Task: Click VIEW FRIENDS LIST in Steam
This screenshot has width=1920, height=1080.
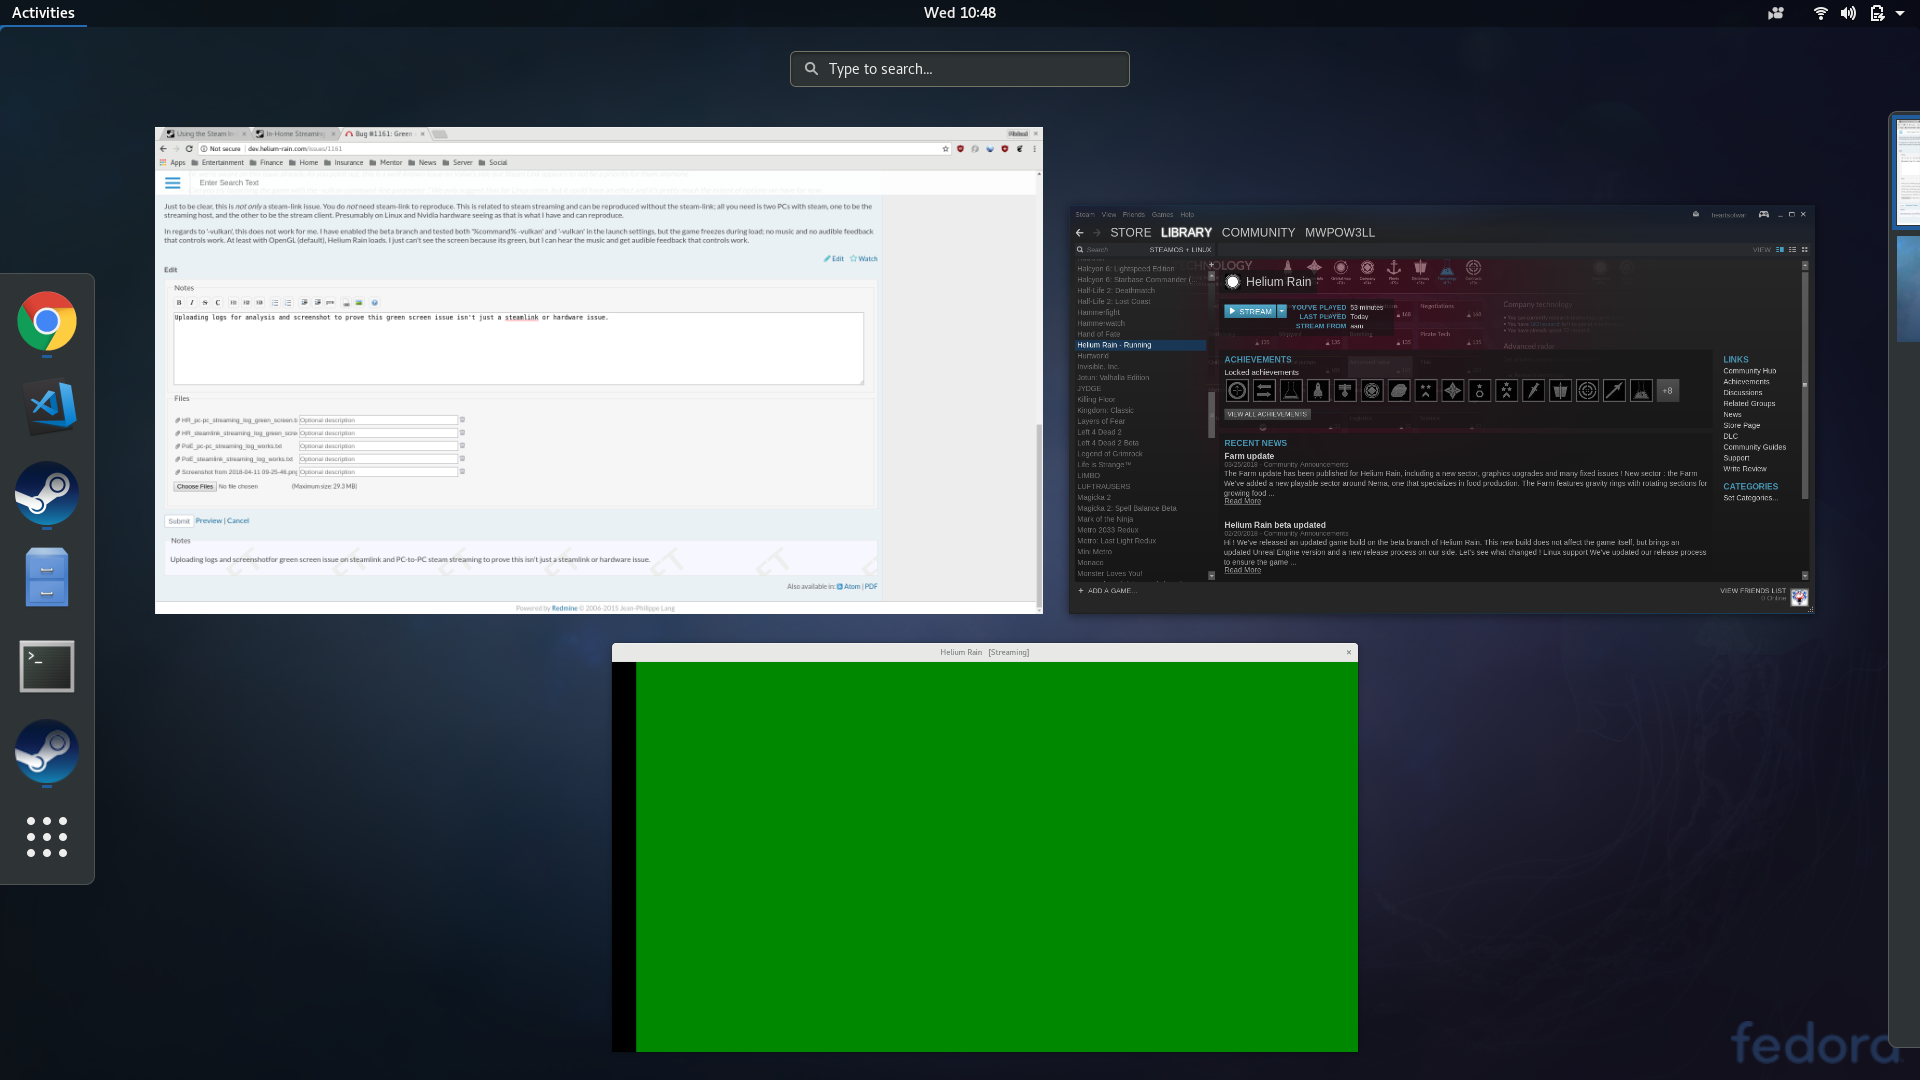Action: (1752, 591)
